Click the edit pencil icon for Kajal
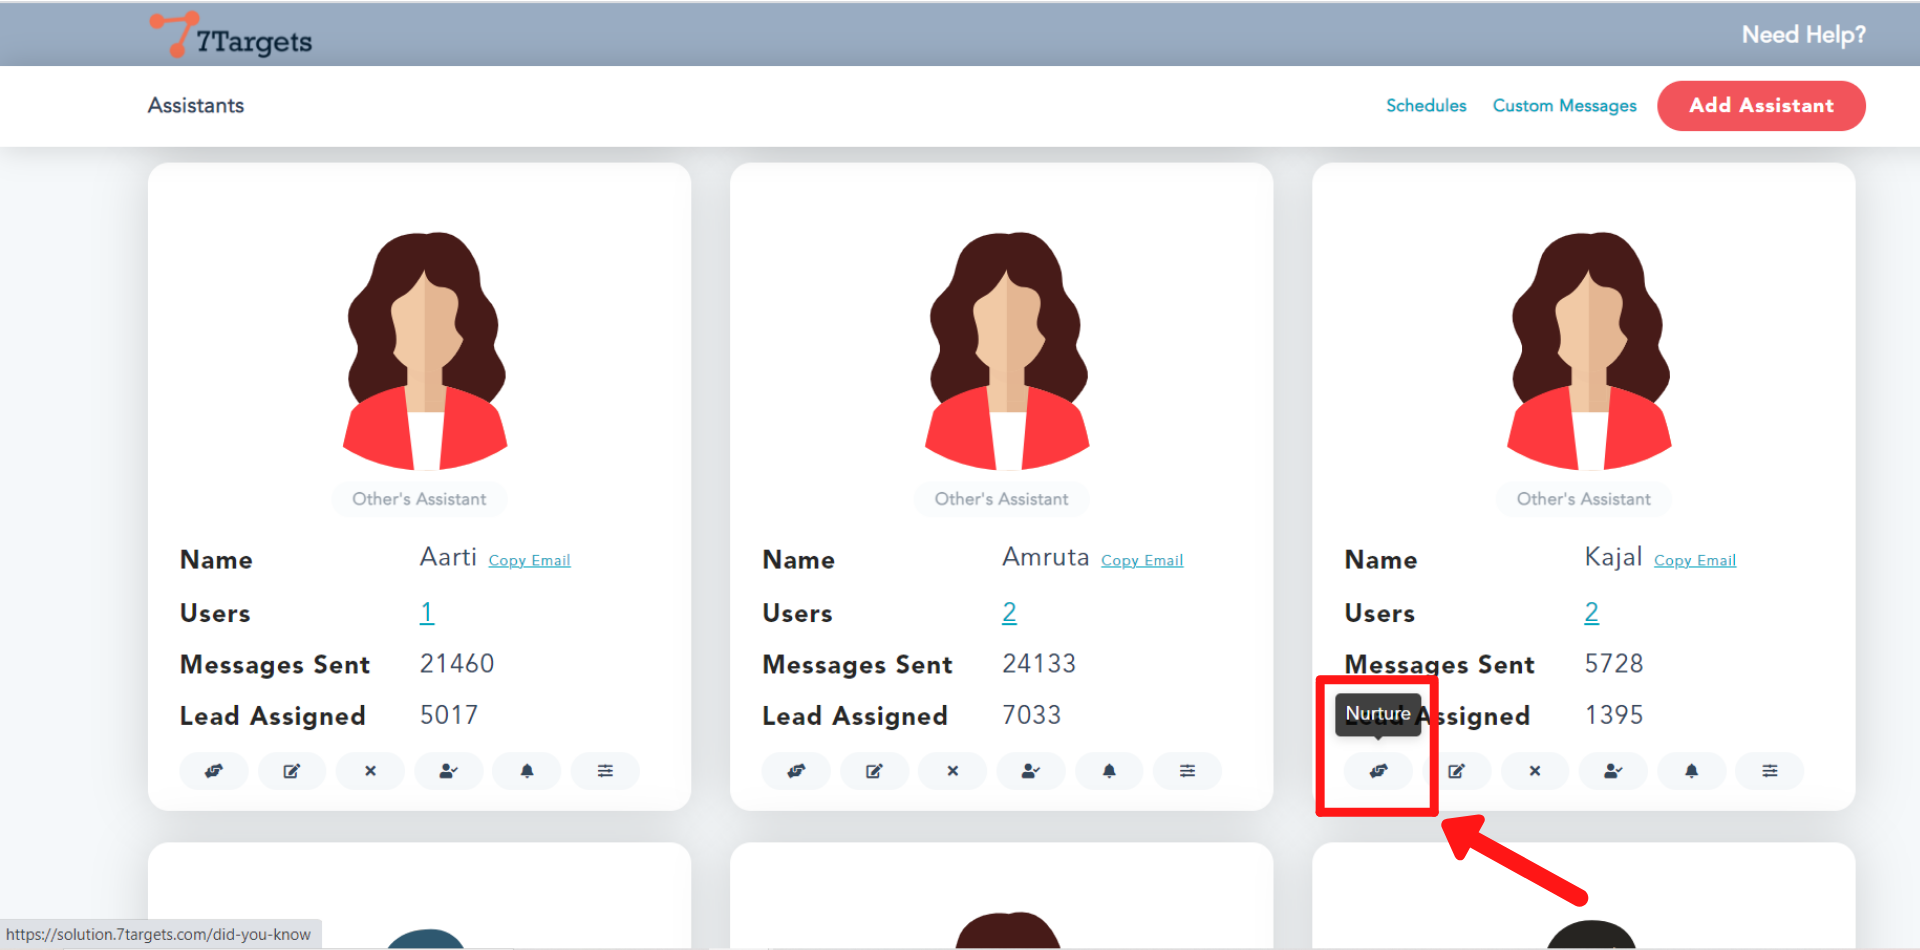 coord(1456,771)
